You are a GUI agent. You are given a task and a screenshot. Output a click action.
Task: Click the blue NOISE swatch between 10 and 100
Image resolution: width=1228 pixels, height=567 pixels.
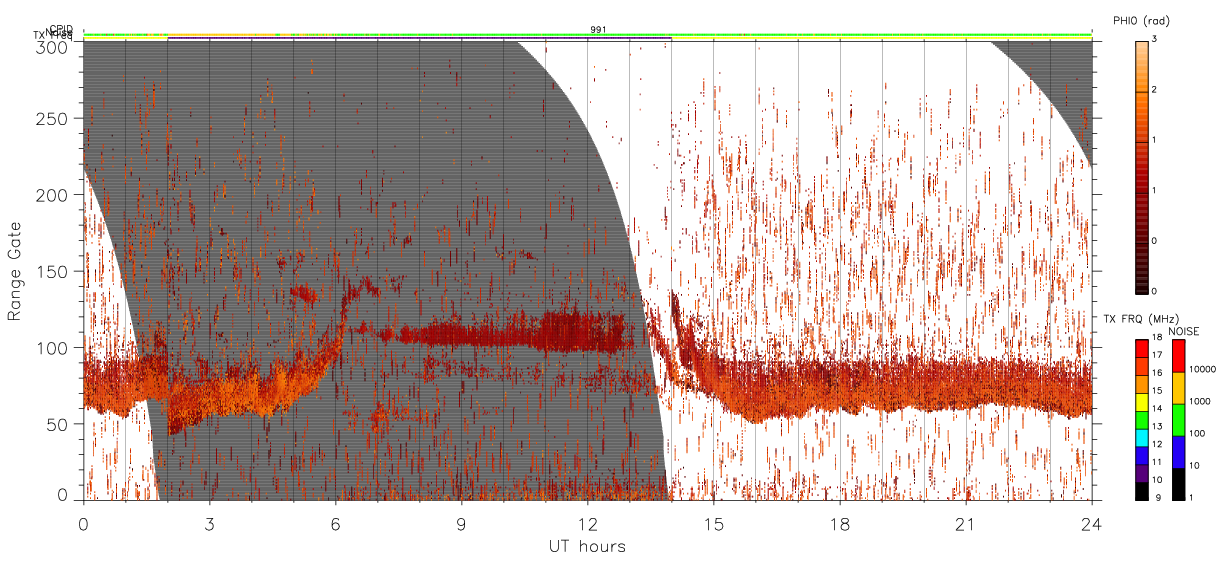click(x=1177, y=452)
